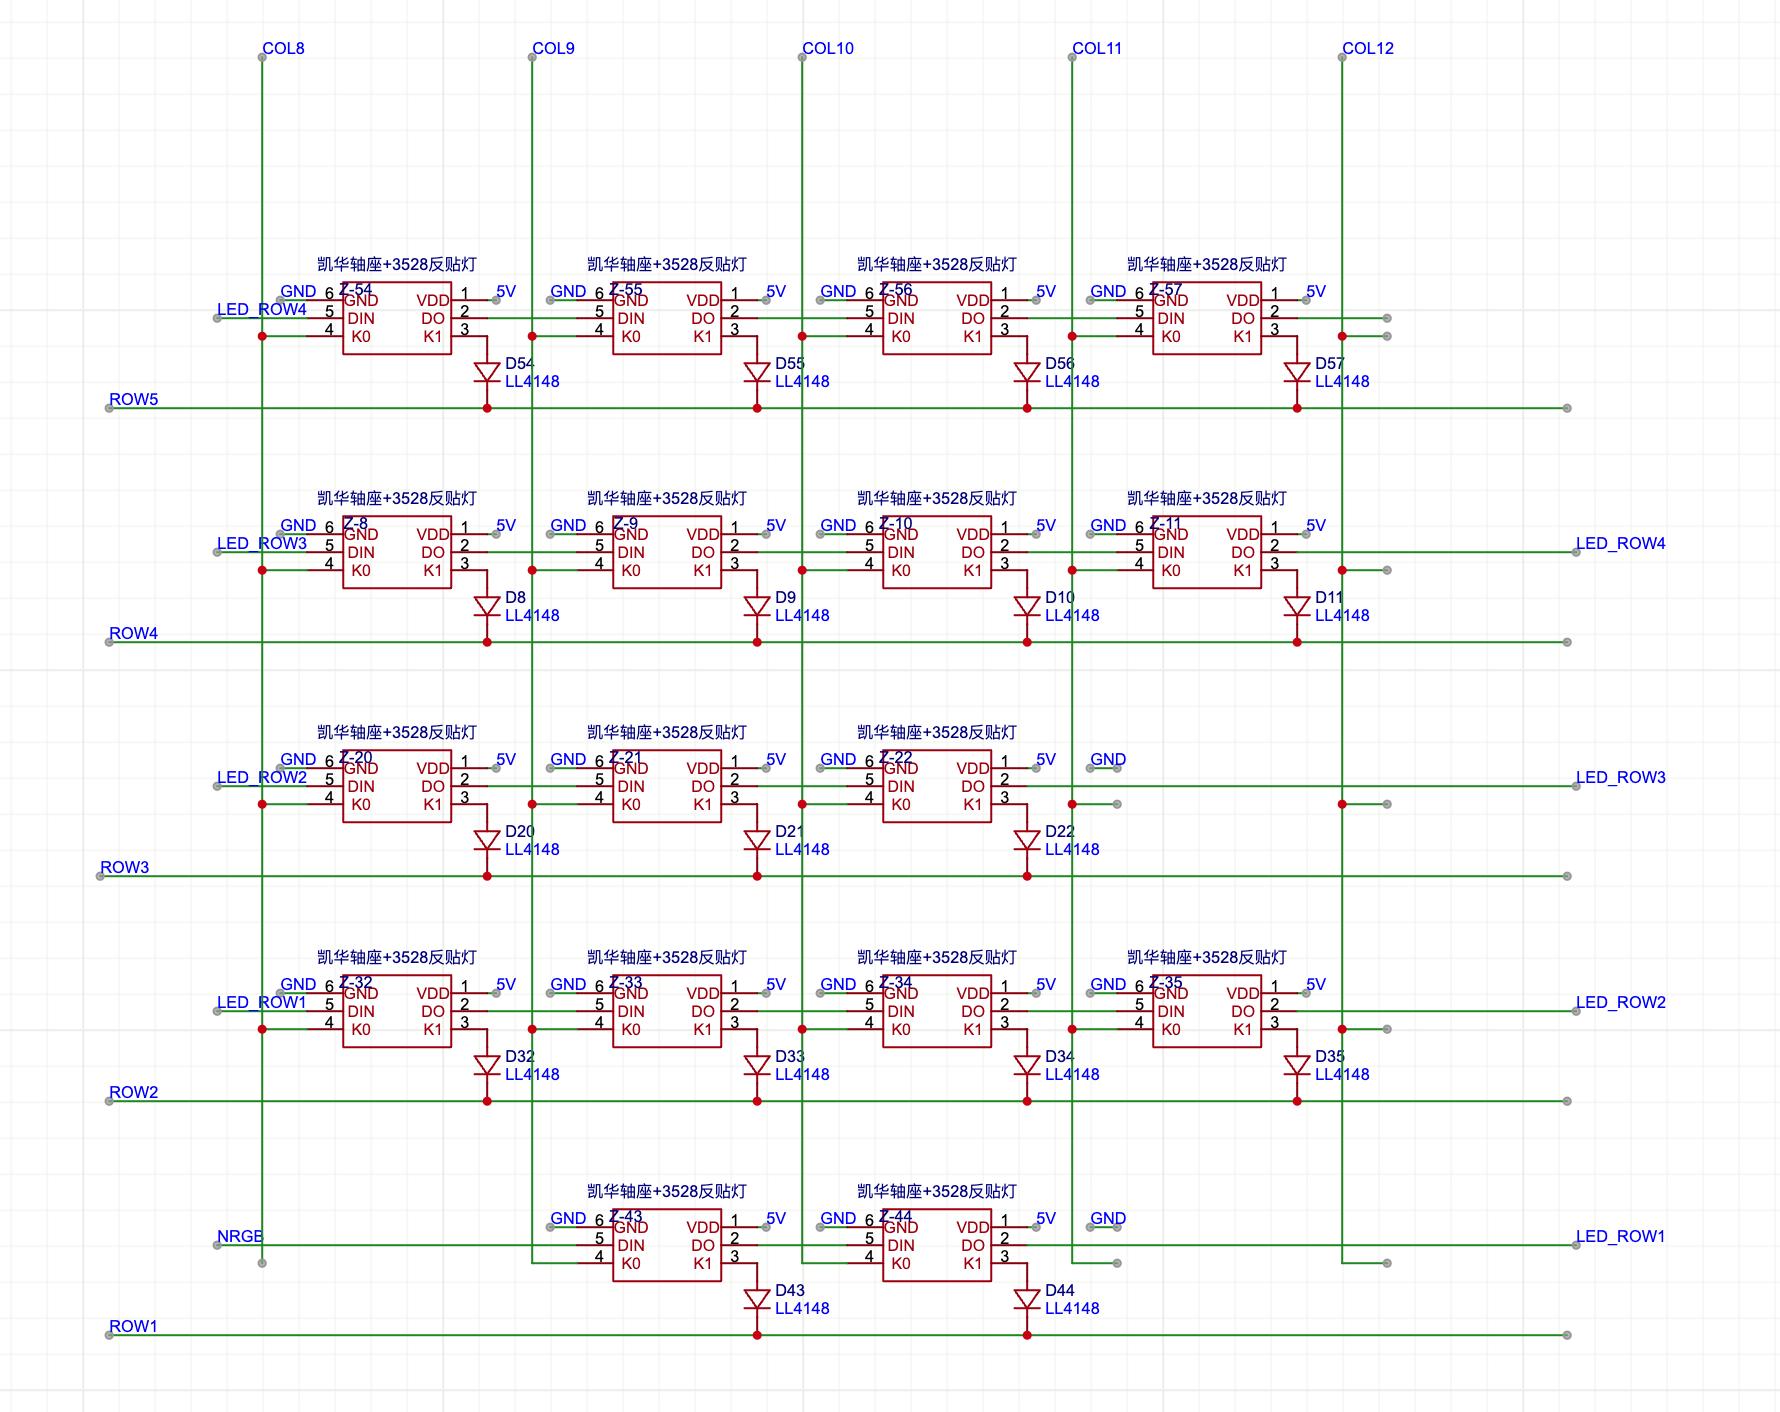Select diode symbol D57
The height and width of the screenshot is (1412, 1780).
tap(1297, 372)
